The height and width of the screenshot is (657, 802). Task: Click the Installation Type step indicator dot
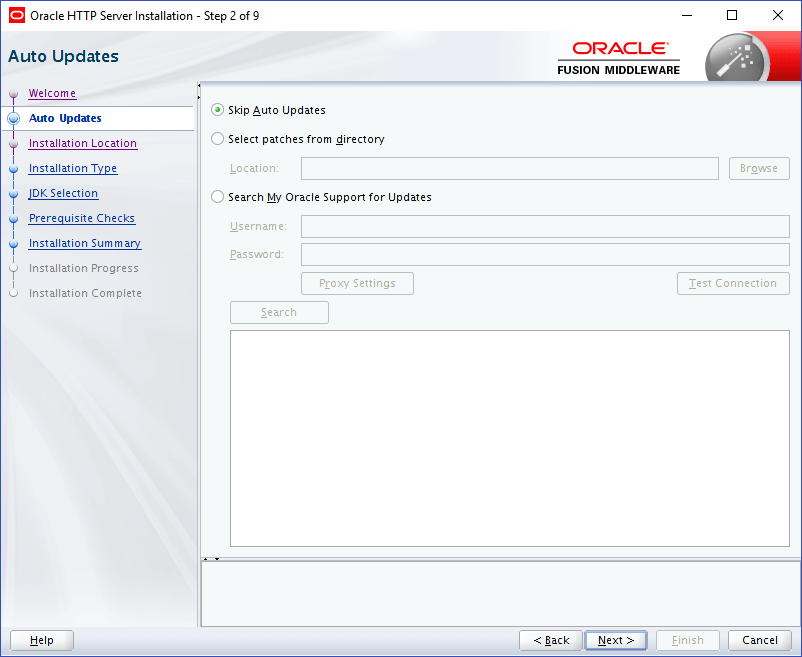(13, 168)
